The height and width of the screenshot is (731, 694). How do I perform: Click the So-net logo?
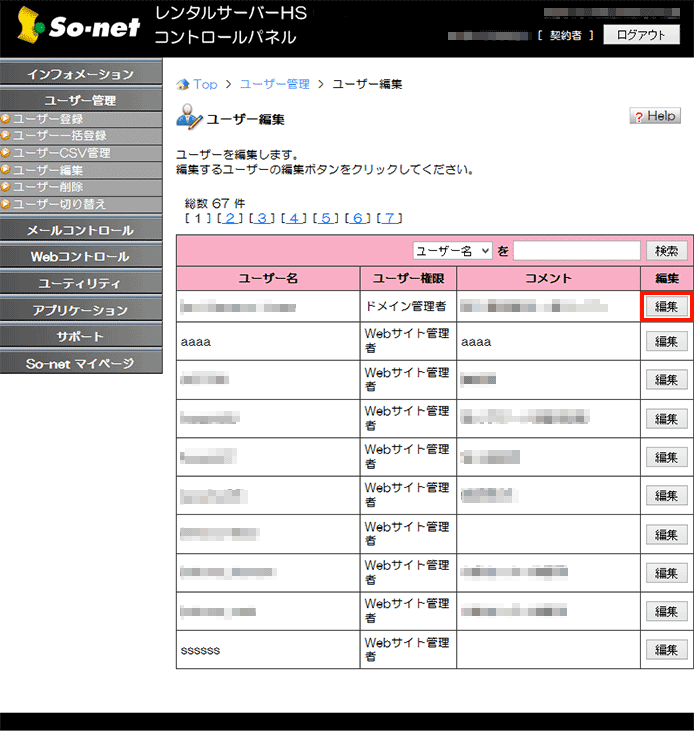coord(78,29)
